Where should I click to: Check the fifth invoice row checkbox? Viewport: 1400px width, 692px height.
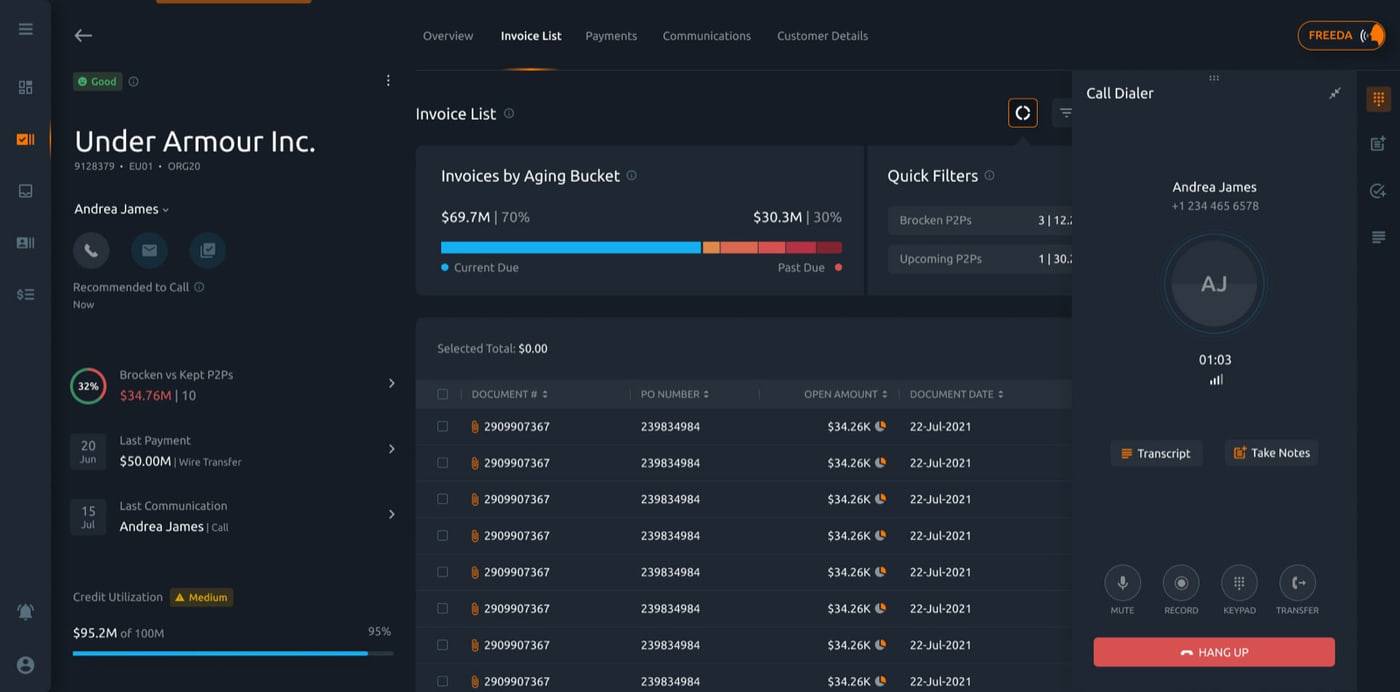click(x=442, y=572)
